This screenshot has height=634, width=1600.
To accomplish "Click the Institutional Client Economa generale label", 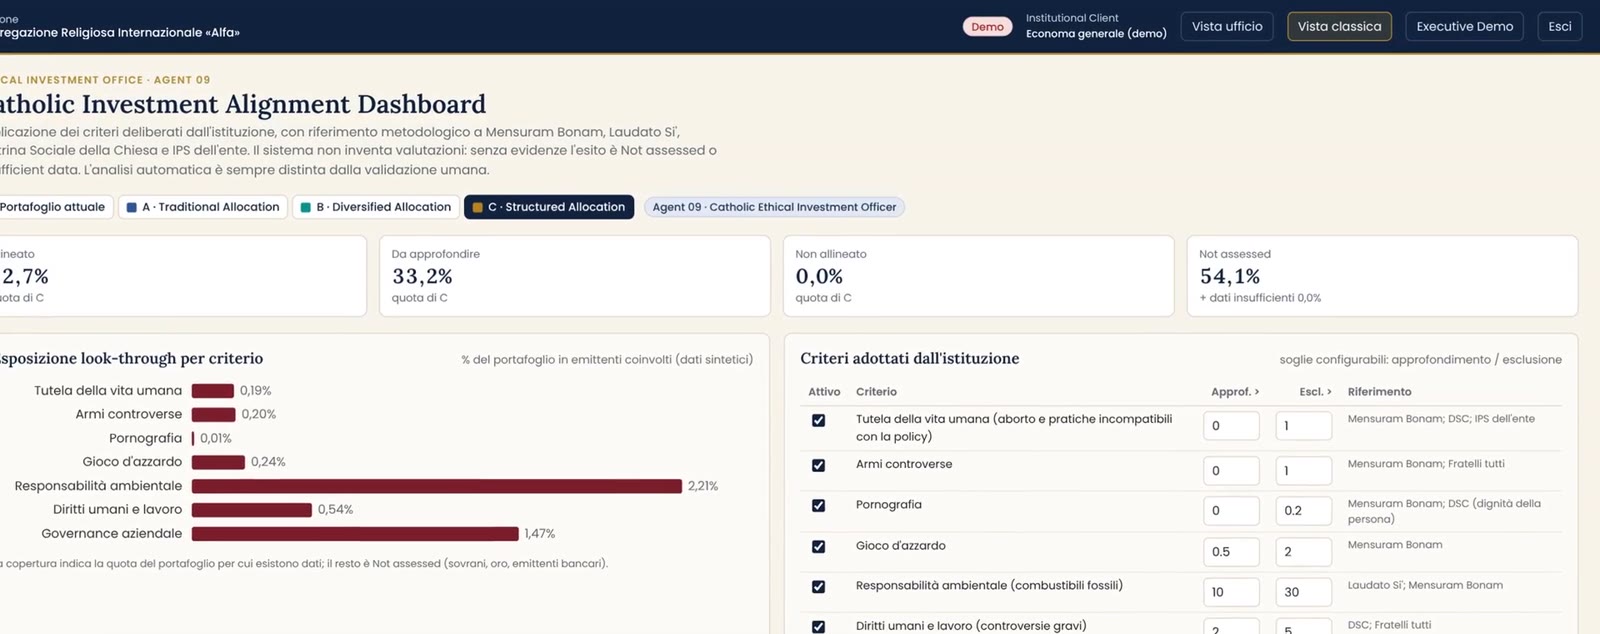I will point(1096,26).
